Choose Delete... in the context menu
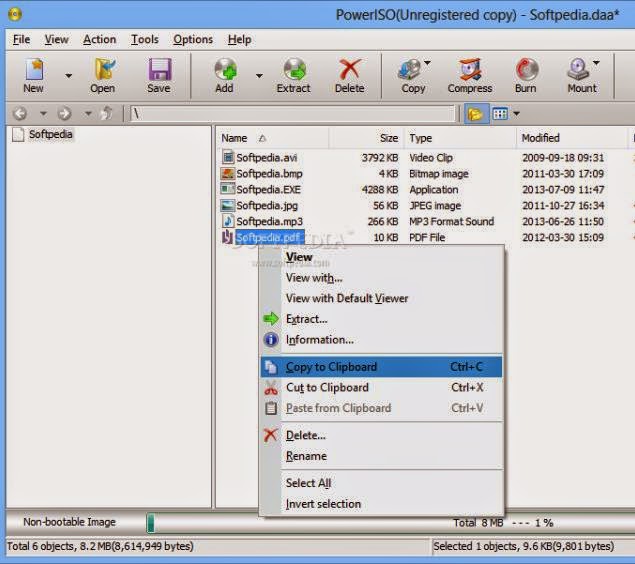Image resolution: width=635 pixels, height=564 pixels. (x=381, y=435)
